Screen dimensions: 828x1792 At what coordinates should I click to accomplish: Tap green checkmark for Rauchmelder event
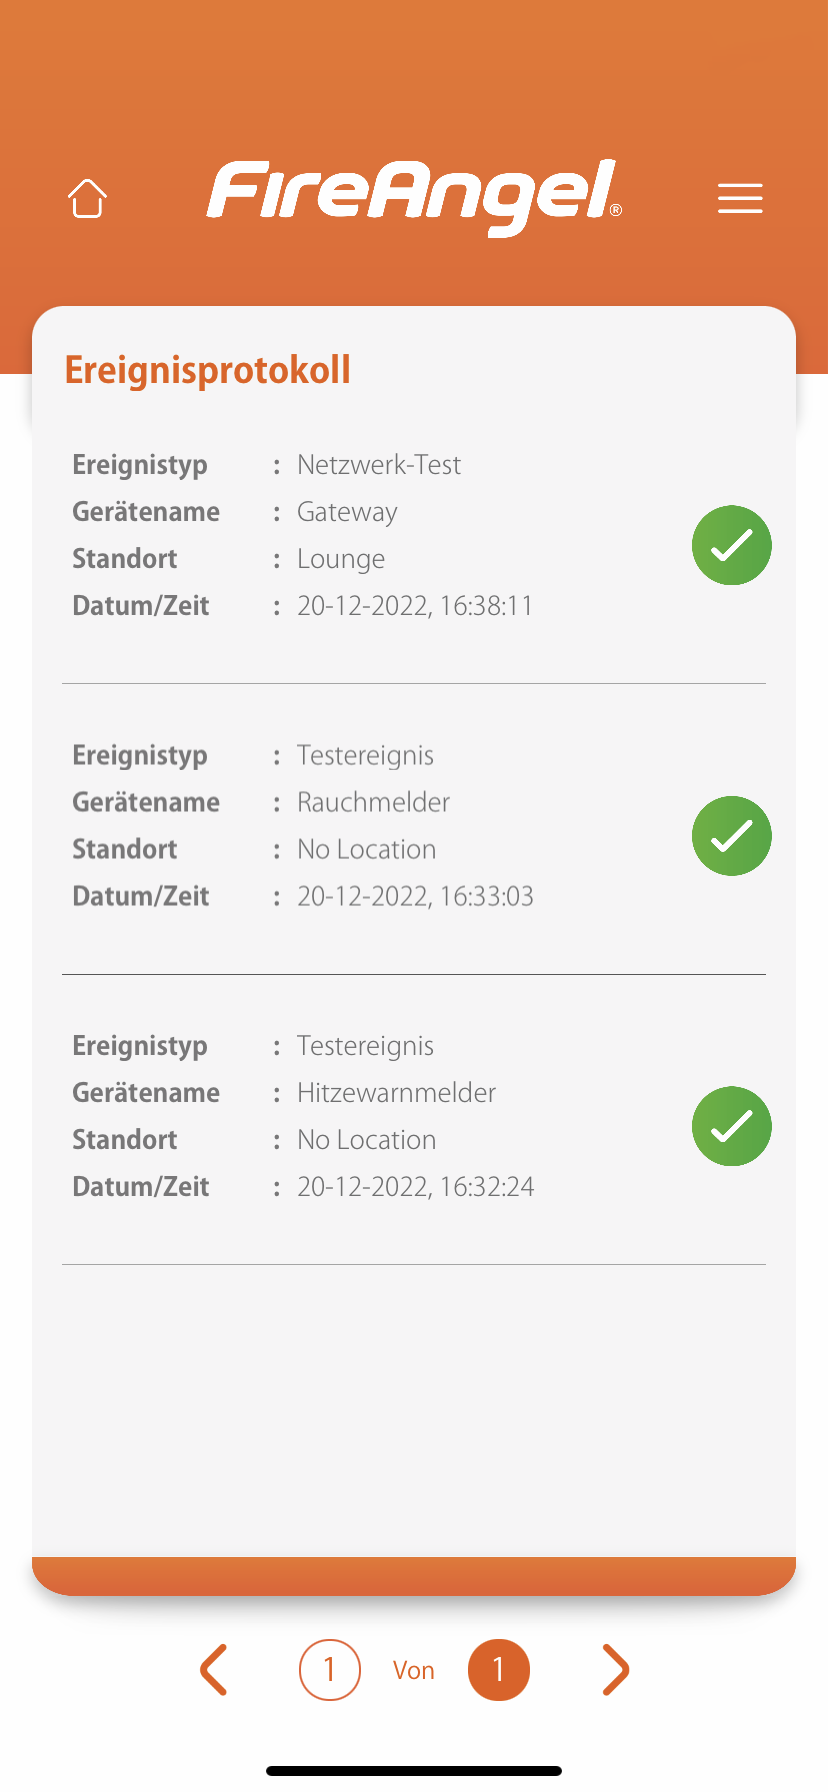[732, 836]
